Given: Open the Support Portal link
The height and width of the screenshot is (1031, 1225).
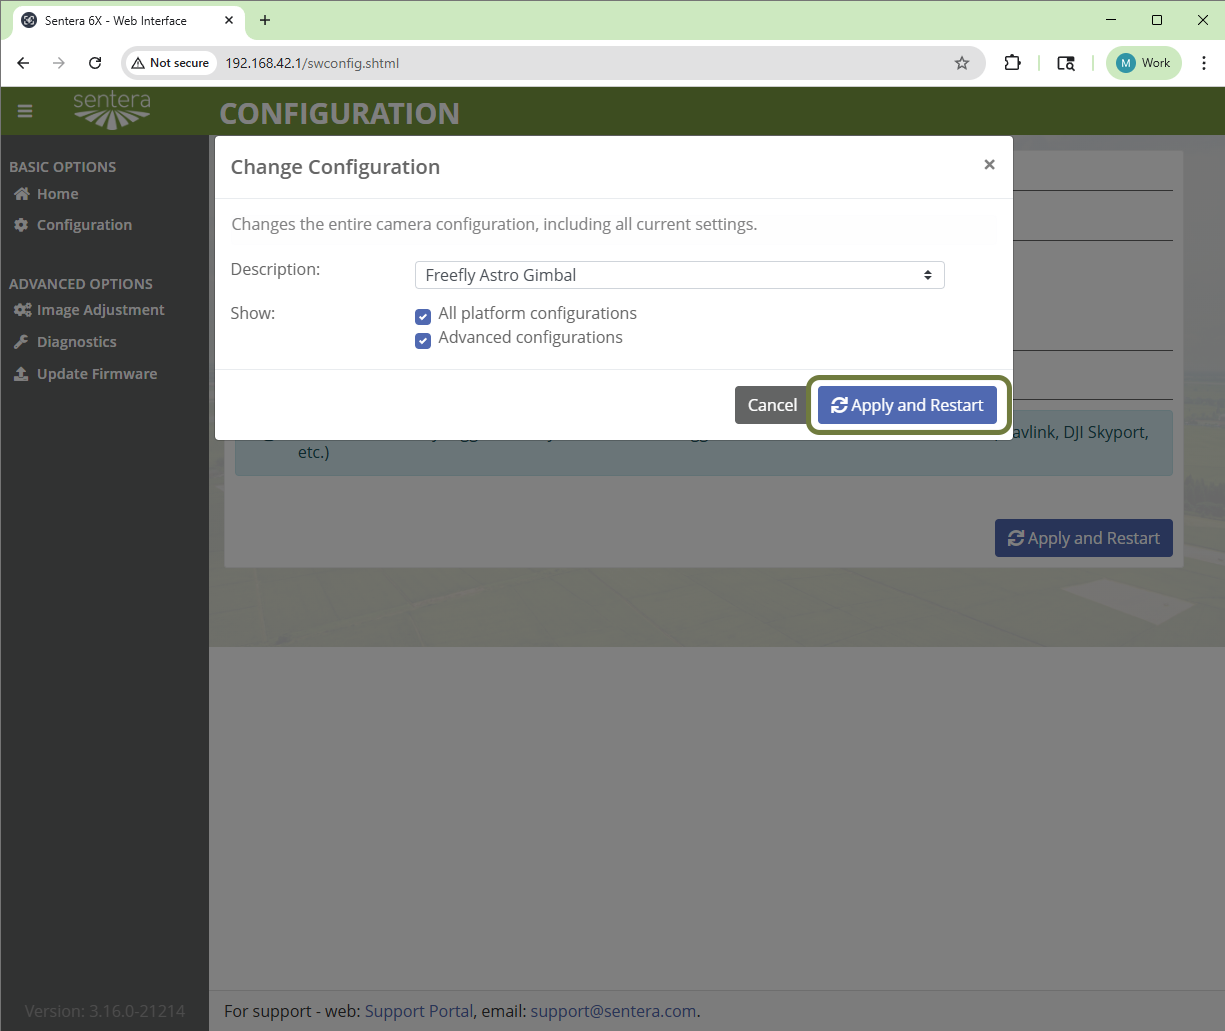Looking at the screenshot, I should pyautogui.click(x=418, y=1011).
